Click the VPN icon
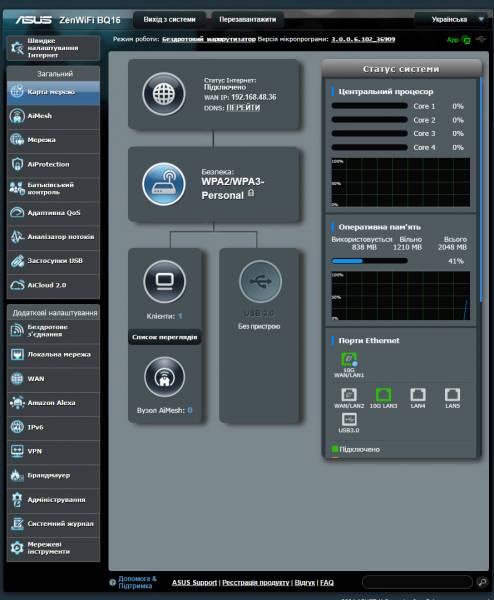This screenshot has width=494, height=600. tap(17, 451)
